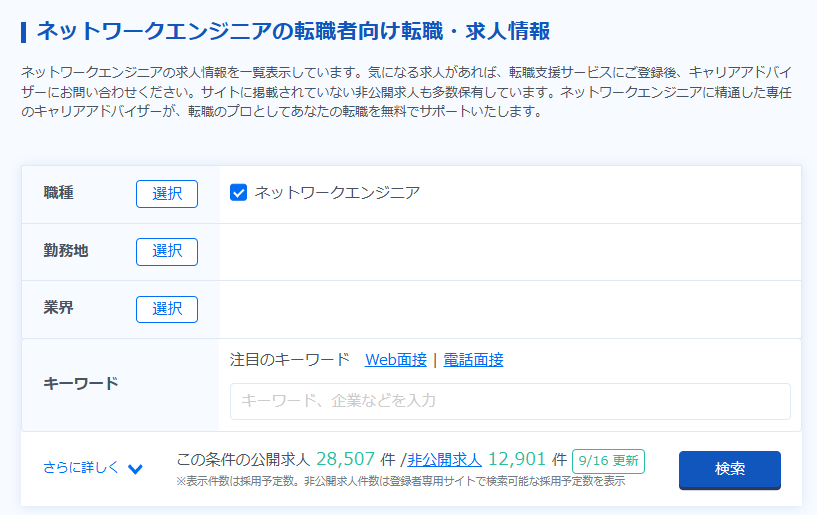Open the 職種 選択 button
This screenshot has width=817, height=515.
point(167,194)
